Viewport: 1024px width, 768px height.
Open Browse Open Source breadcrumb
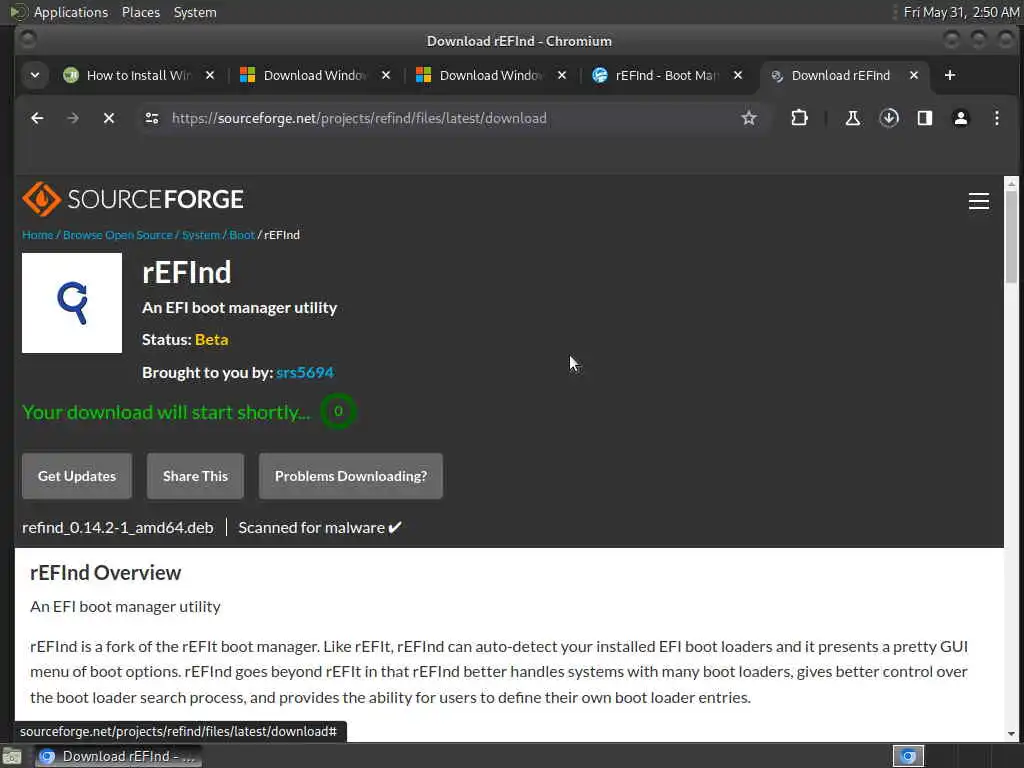(118, 235)
